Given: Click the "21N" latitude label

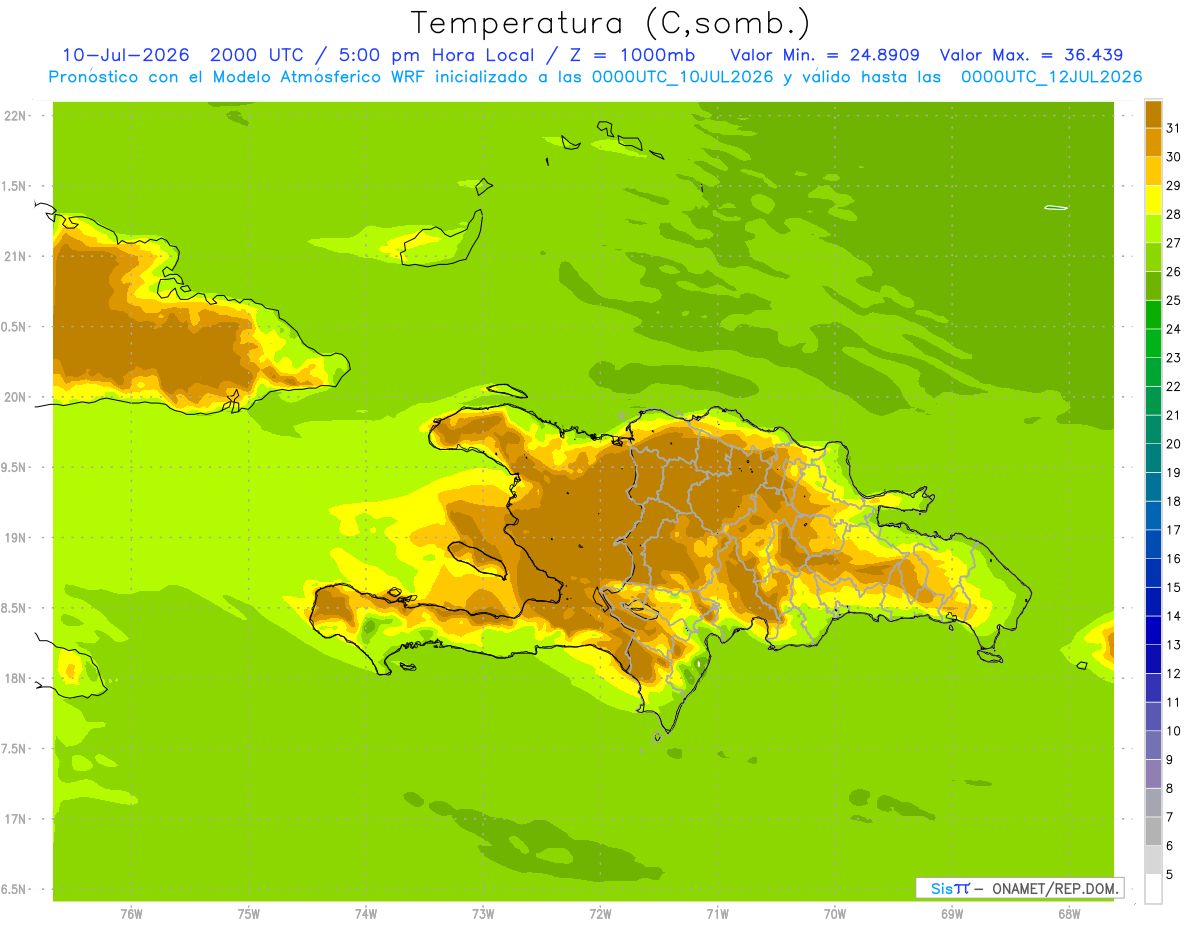Looking at the screenshot, I should coord(17,256).
